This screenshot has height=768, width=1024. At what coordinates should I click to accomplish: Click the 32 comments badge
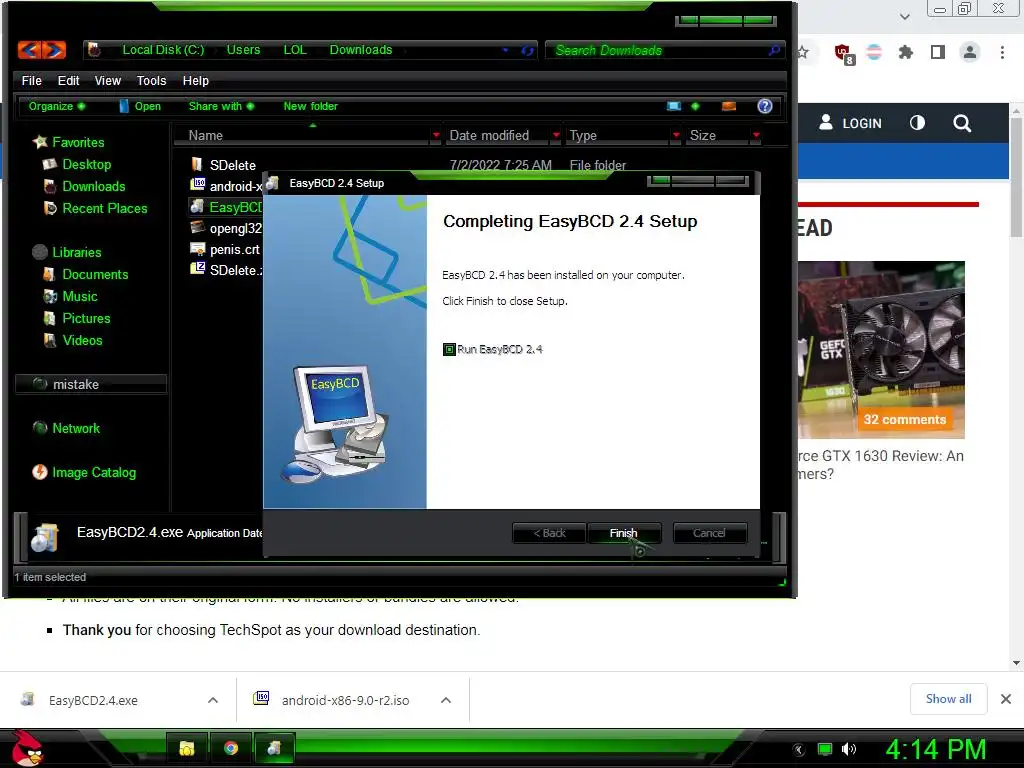(x=904, y=419)
